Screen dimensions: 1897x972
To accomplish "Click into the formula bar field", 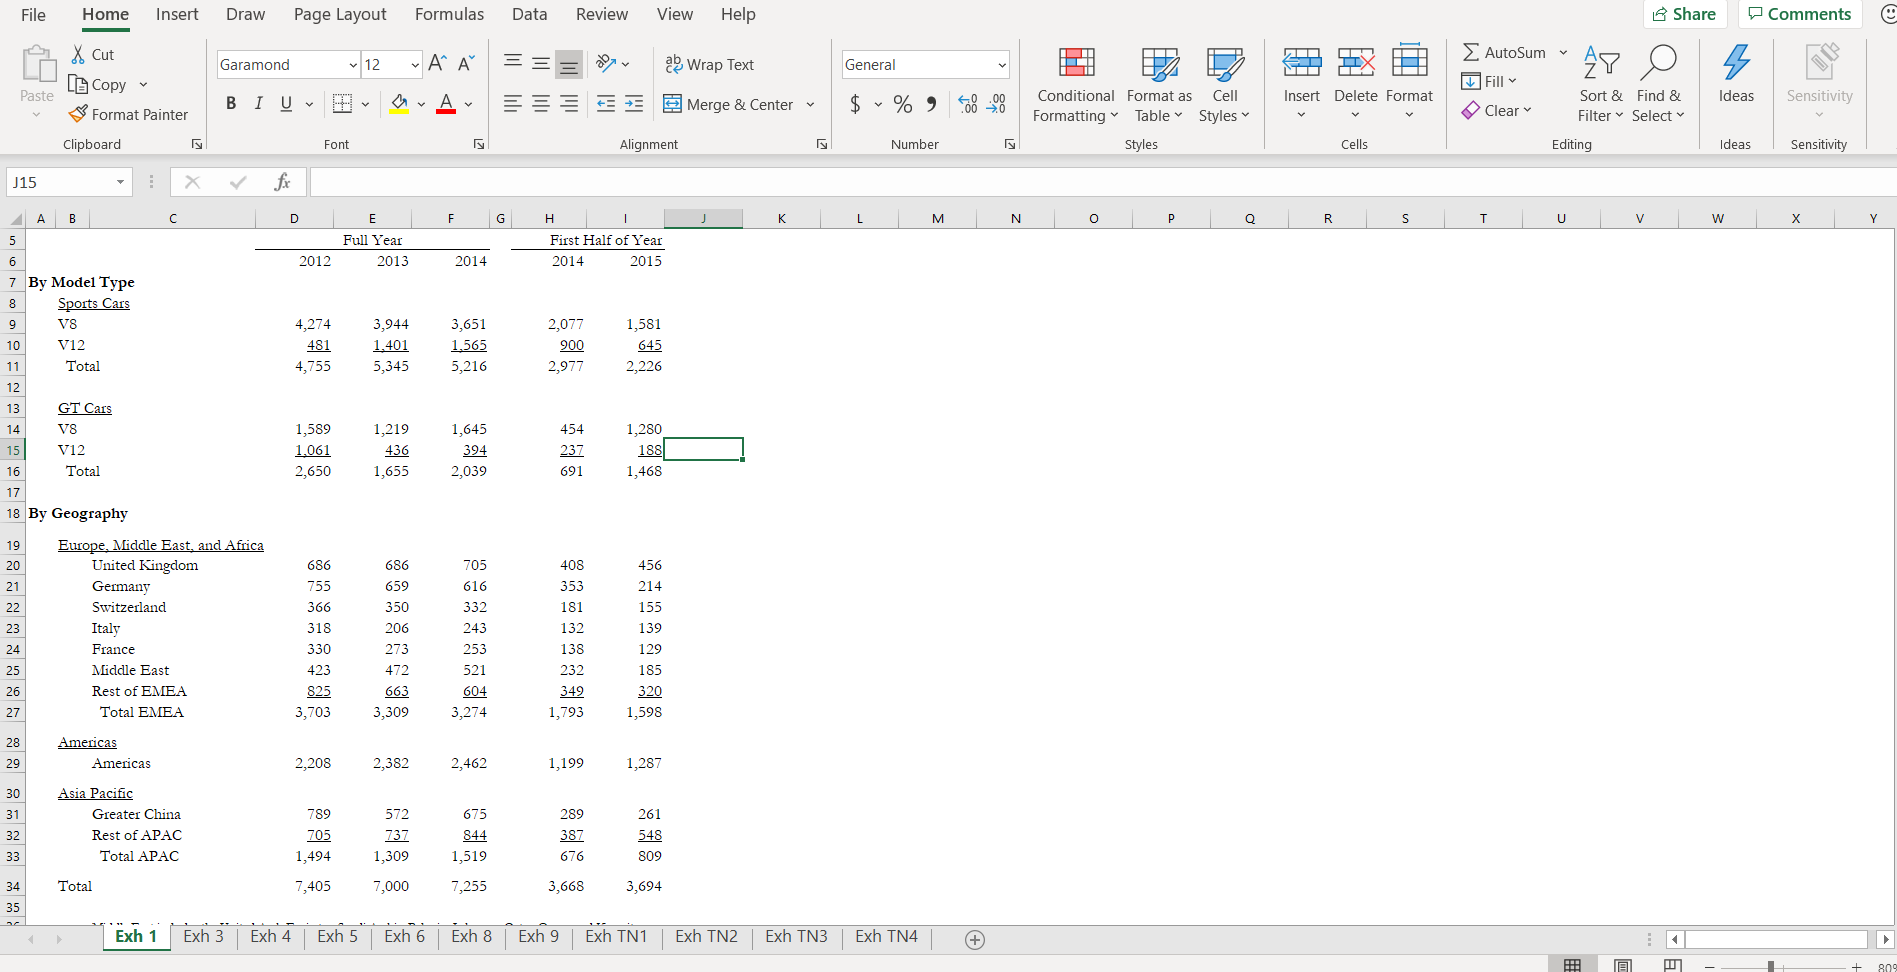I will point(1102,182).
